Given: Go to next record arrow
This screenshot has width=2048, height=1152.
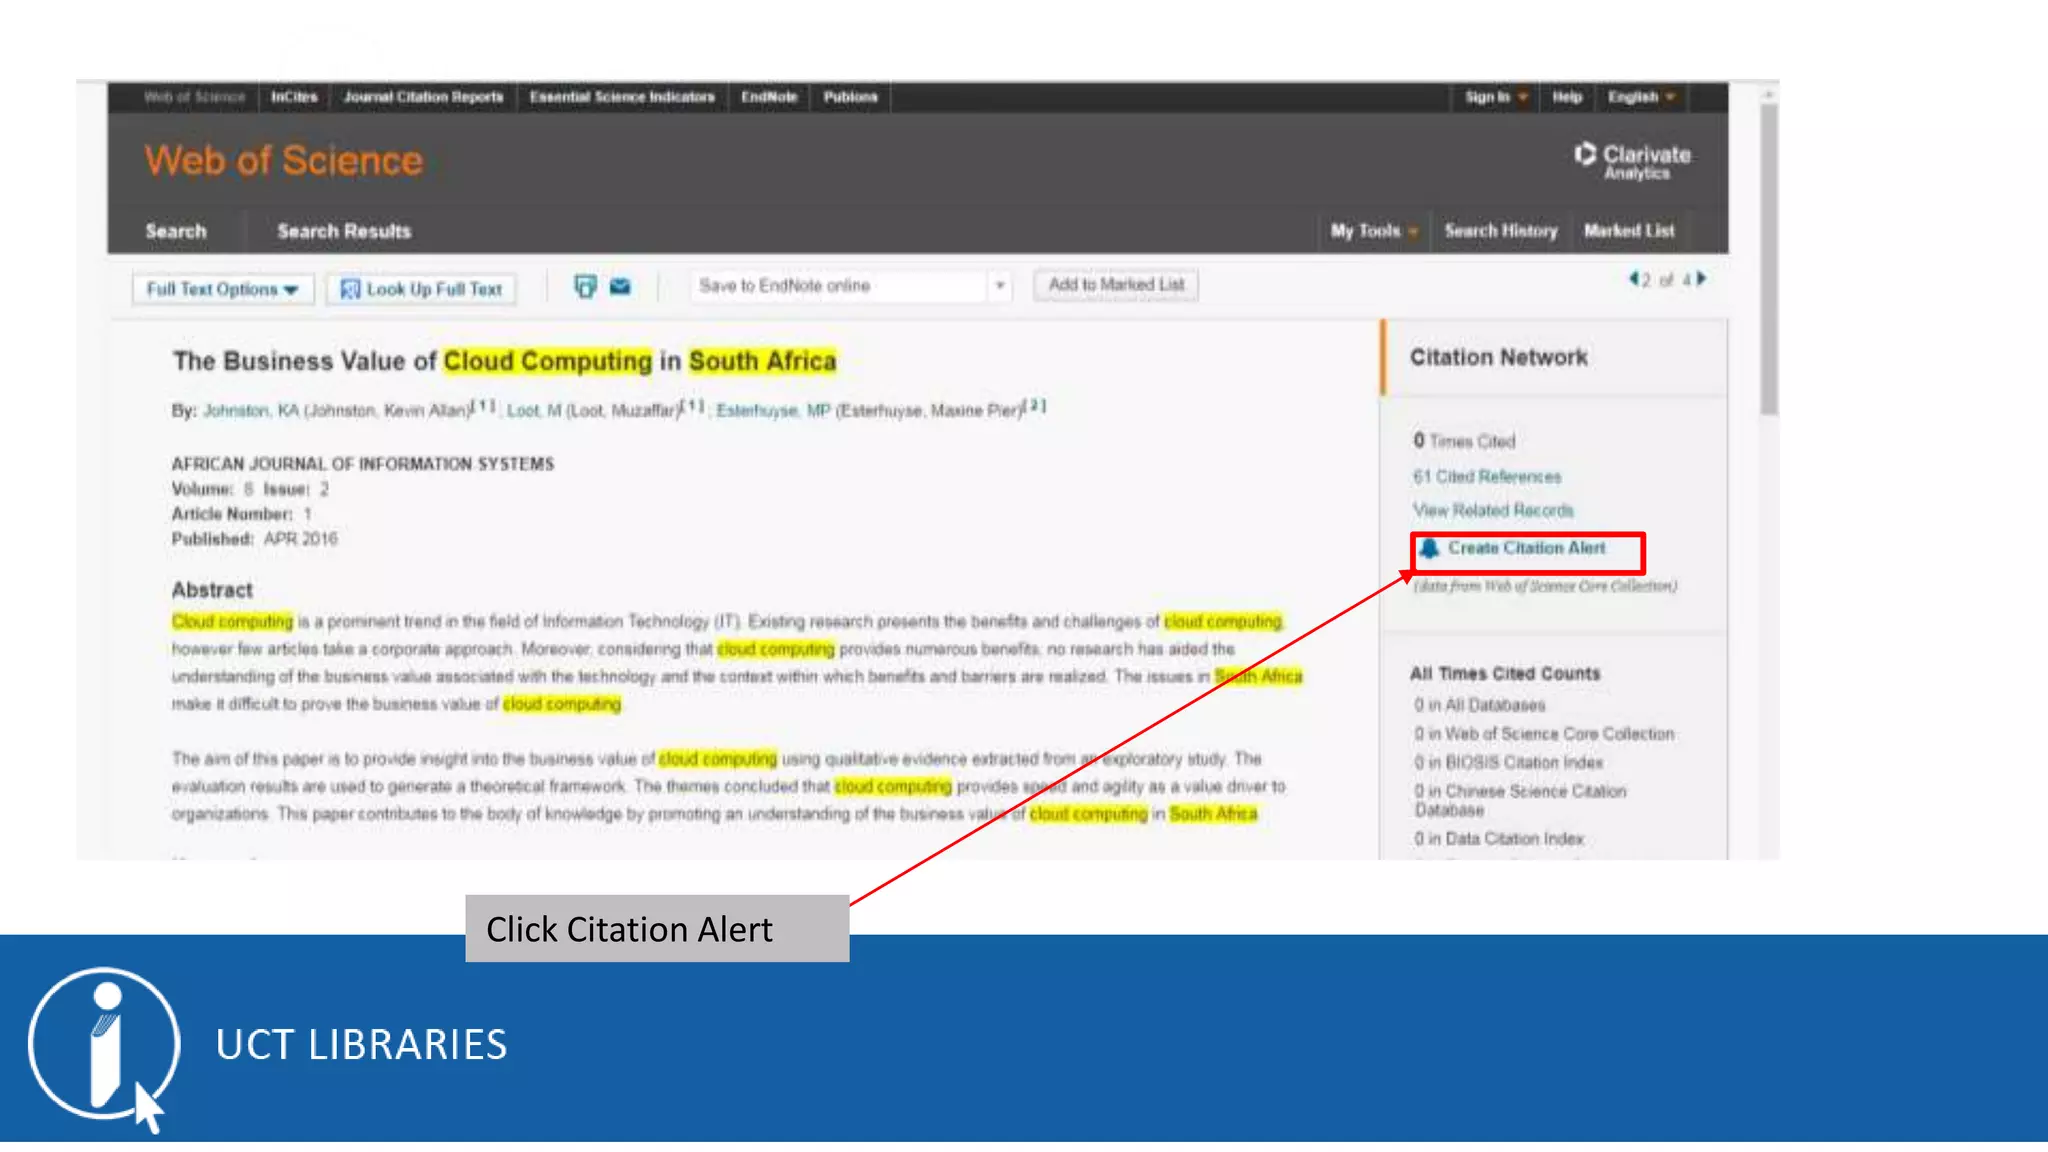Looking at the screenshot, I should tap(1701, 279).
